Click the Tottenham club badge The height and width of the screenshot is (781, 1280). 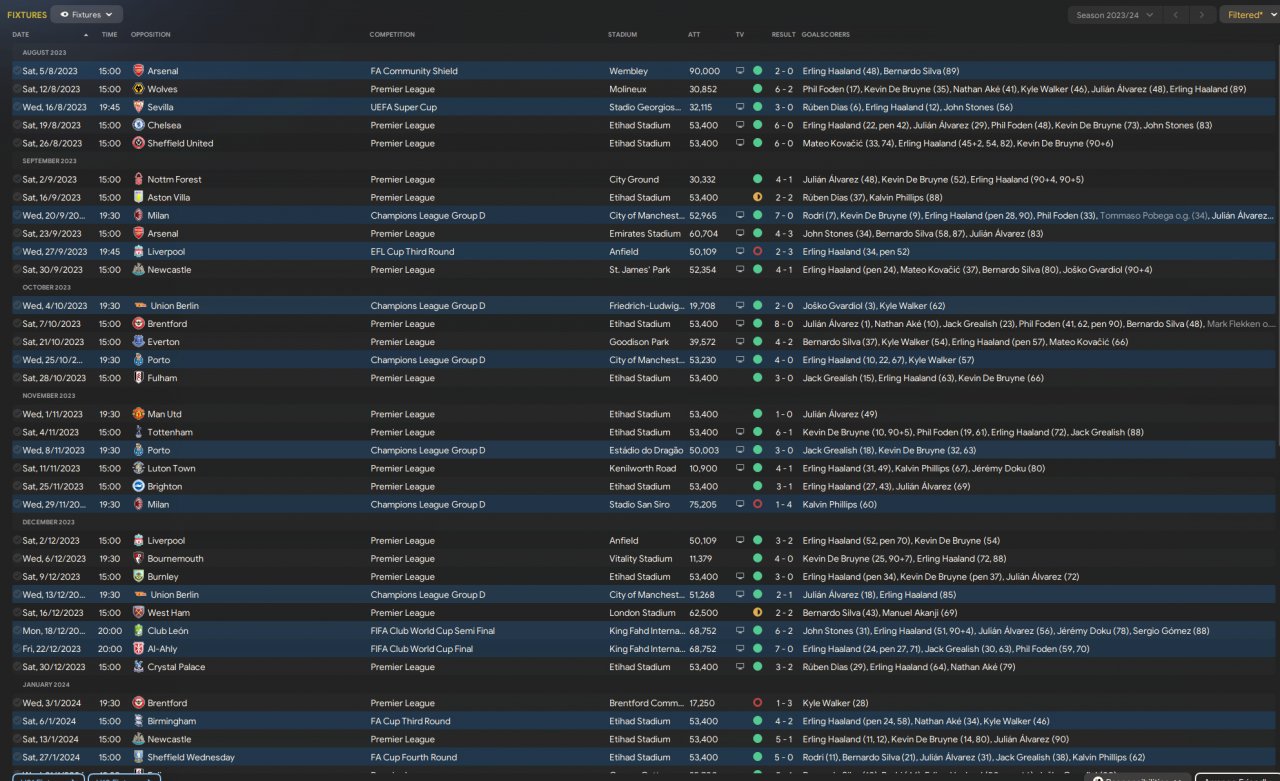pos(138,432)
